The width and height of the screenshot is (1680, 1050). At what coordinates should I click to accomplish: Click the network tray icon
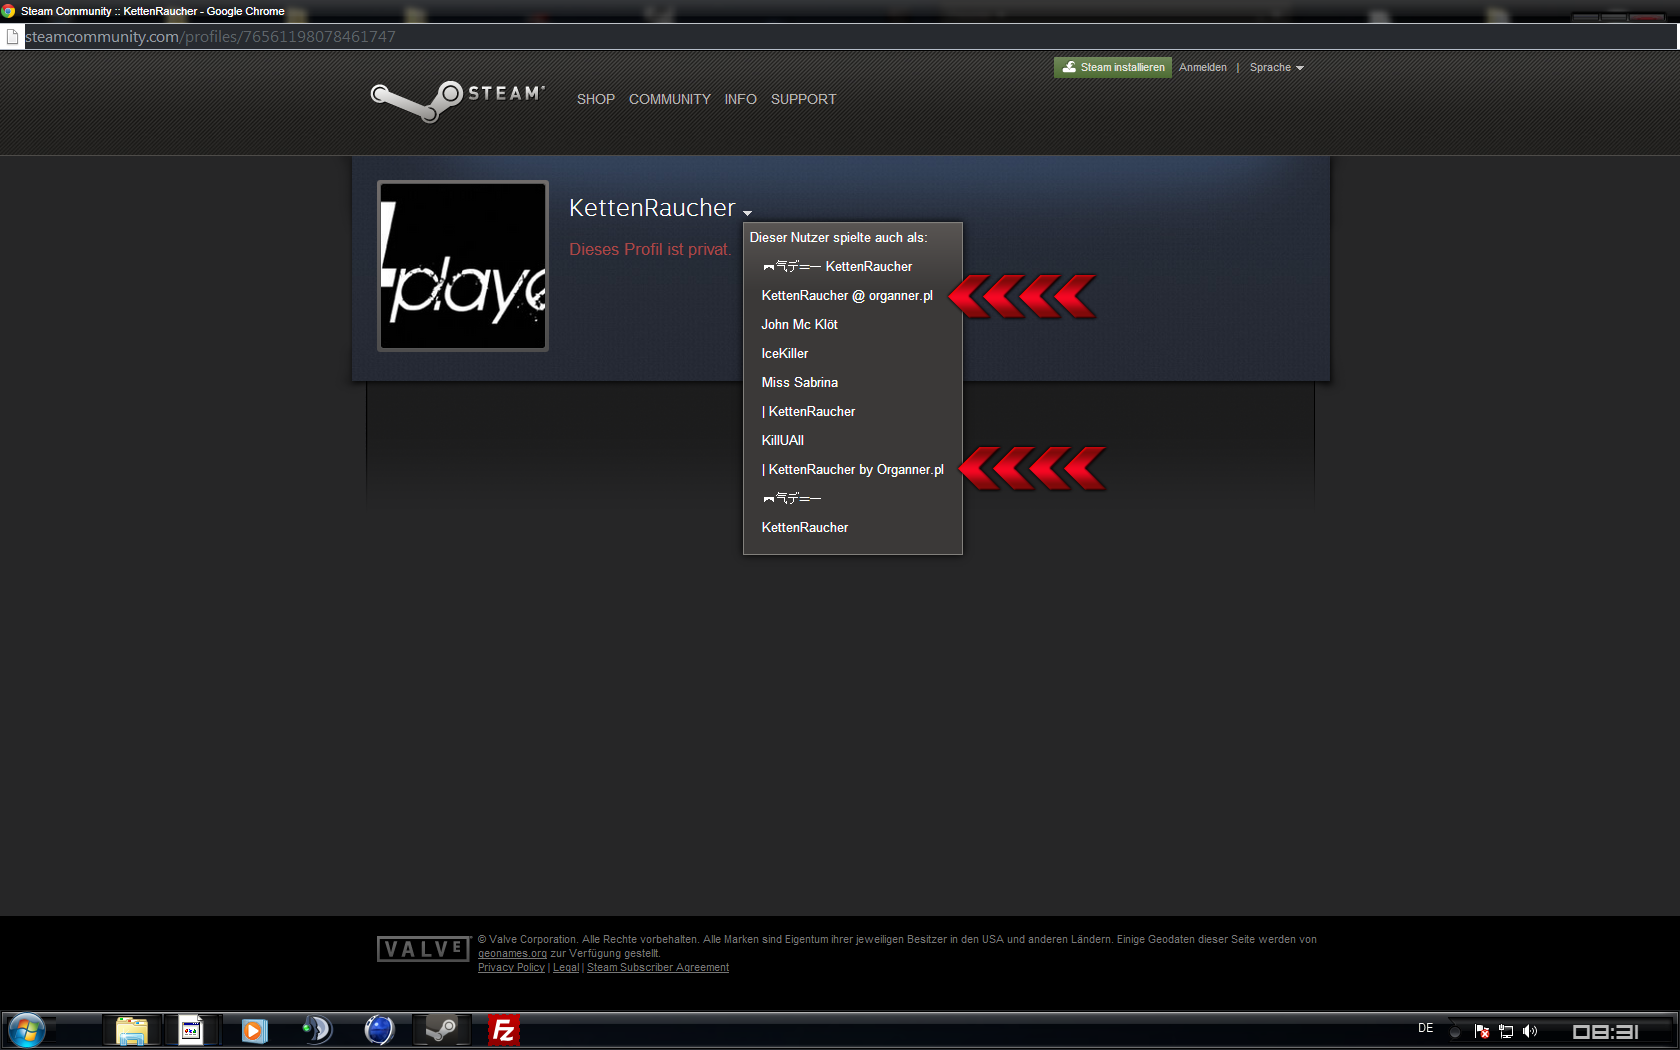point(1506,1031)
